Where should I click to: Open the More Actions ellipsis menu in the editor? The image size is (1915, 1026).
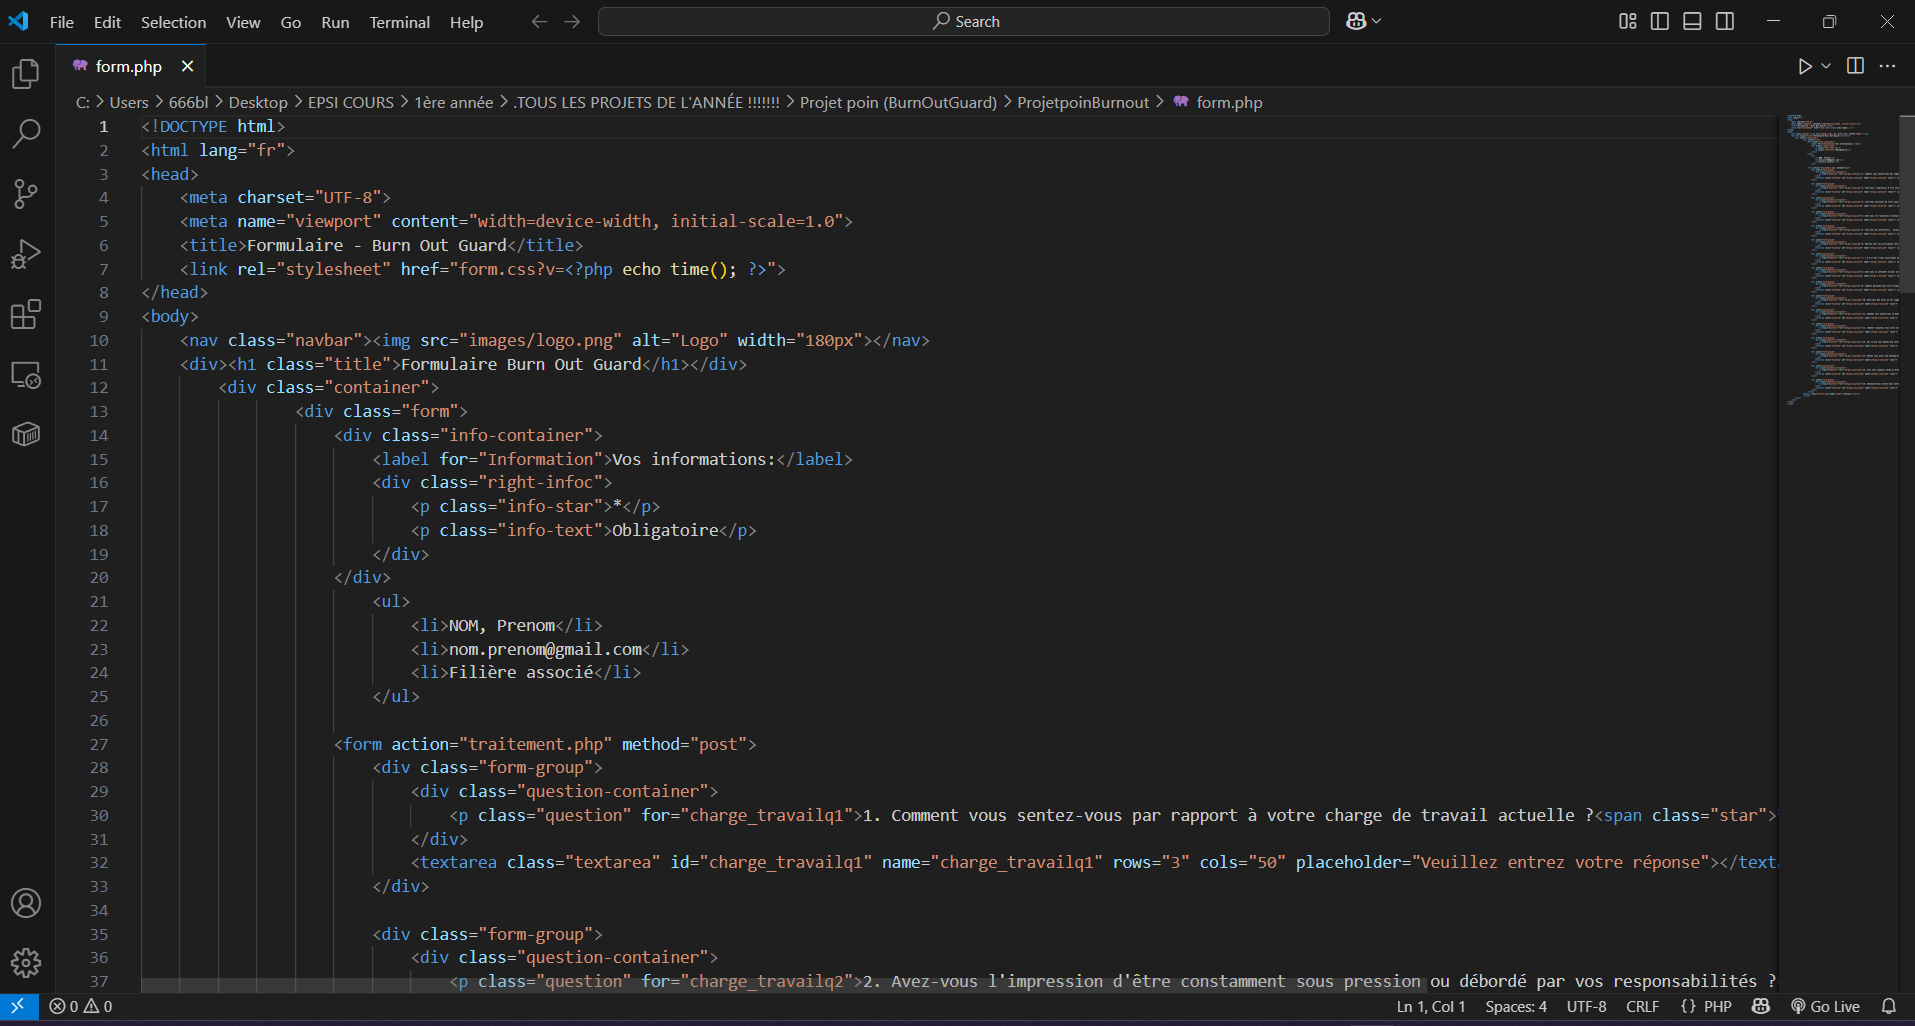1887,66
